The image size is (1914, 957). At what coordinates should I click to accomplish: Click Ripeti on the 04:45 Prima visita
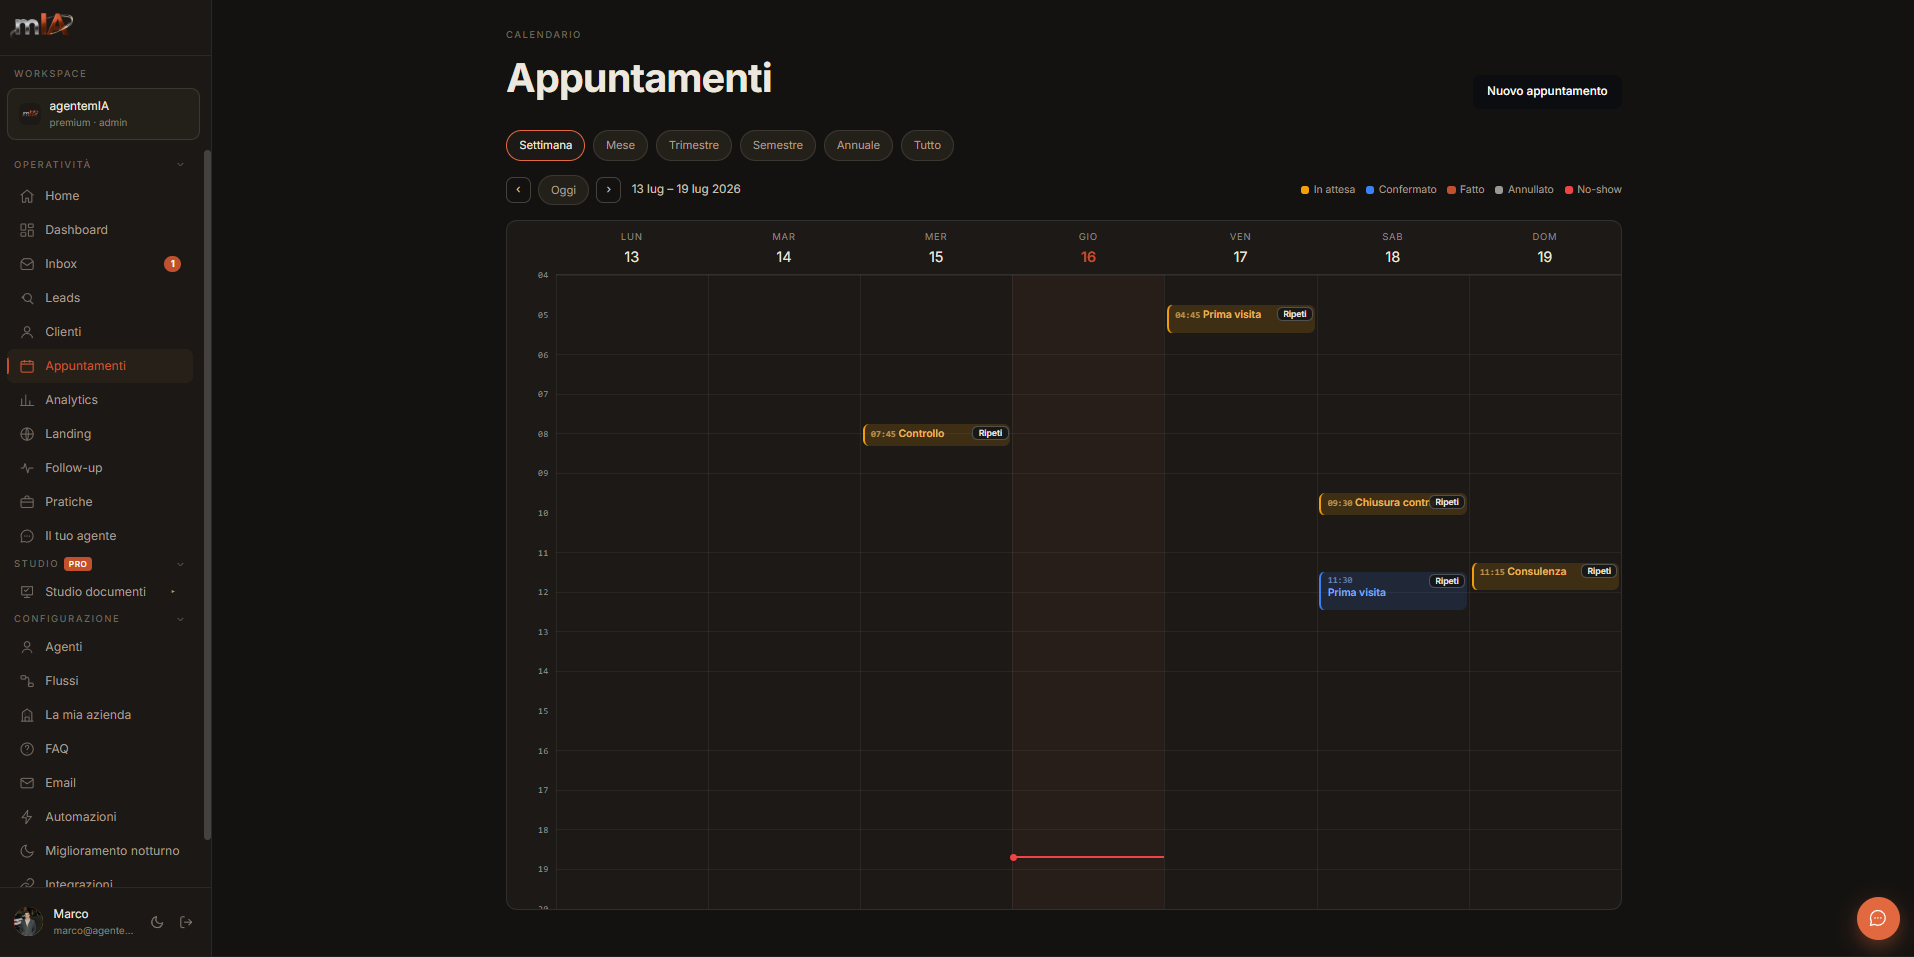1295,314
